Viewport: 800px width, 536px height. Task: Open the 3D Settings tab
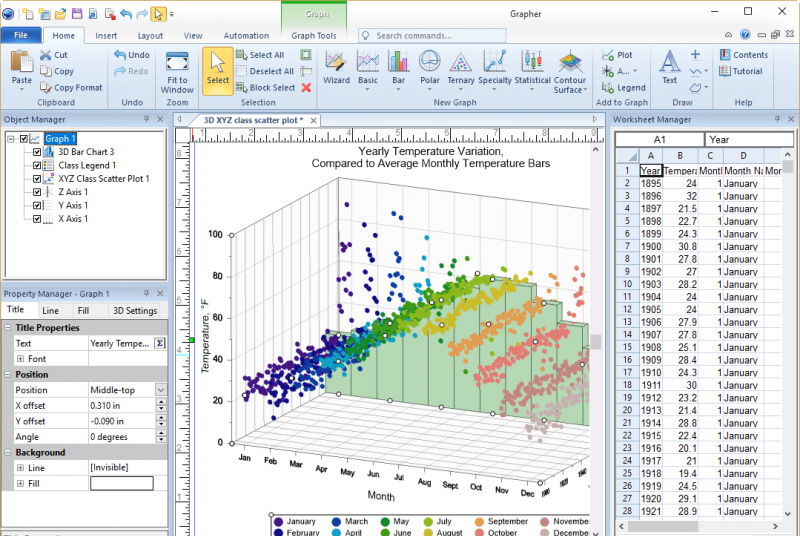[135, 311]
